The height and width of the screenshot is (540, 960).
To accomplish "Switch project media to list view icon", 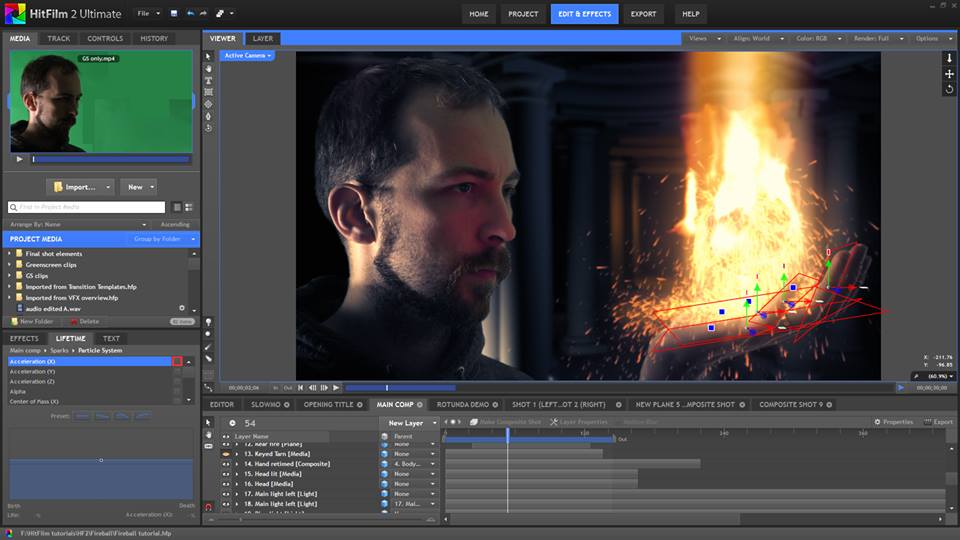I will pyautogui.click(x=177, y=208).
